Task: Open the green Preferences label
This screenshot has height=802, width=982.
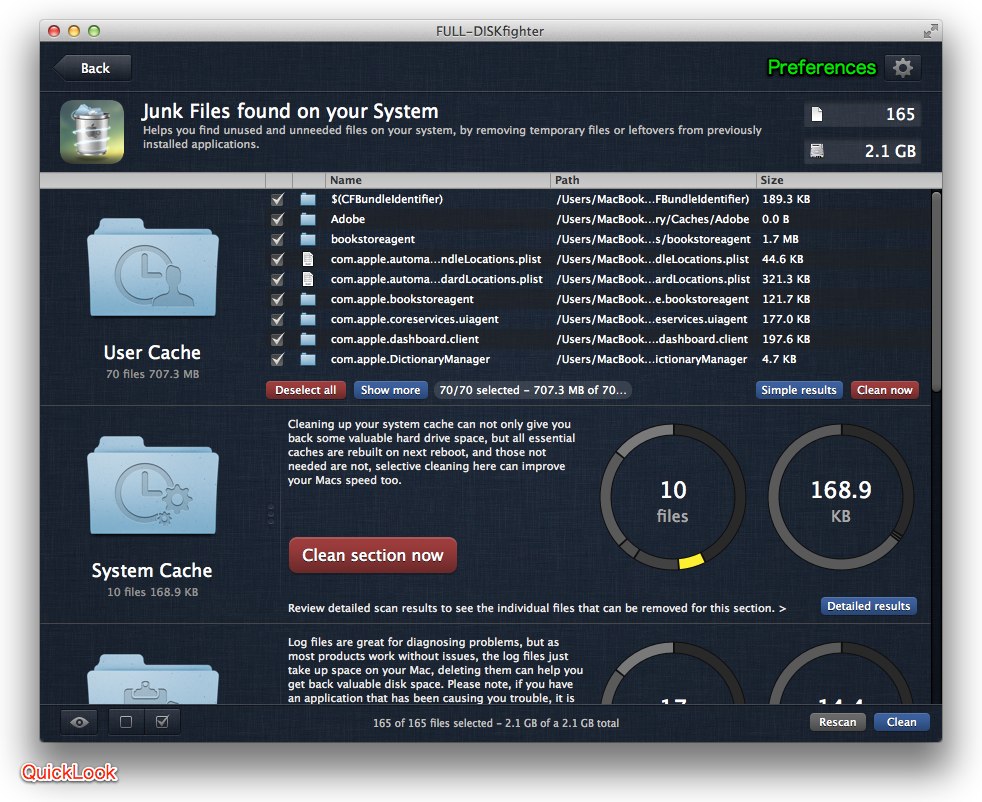Action: (x=822, y=67)
